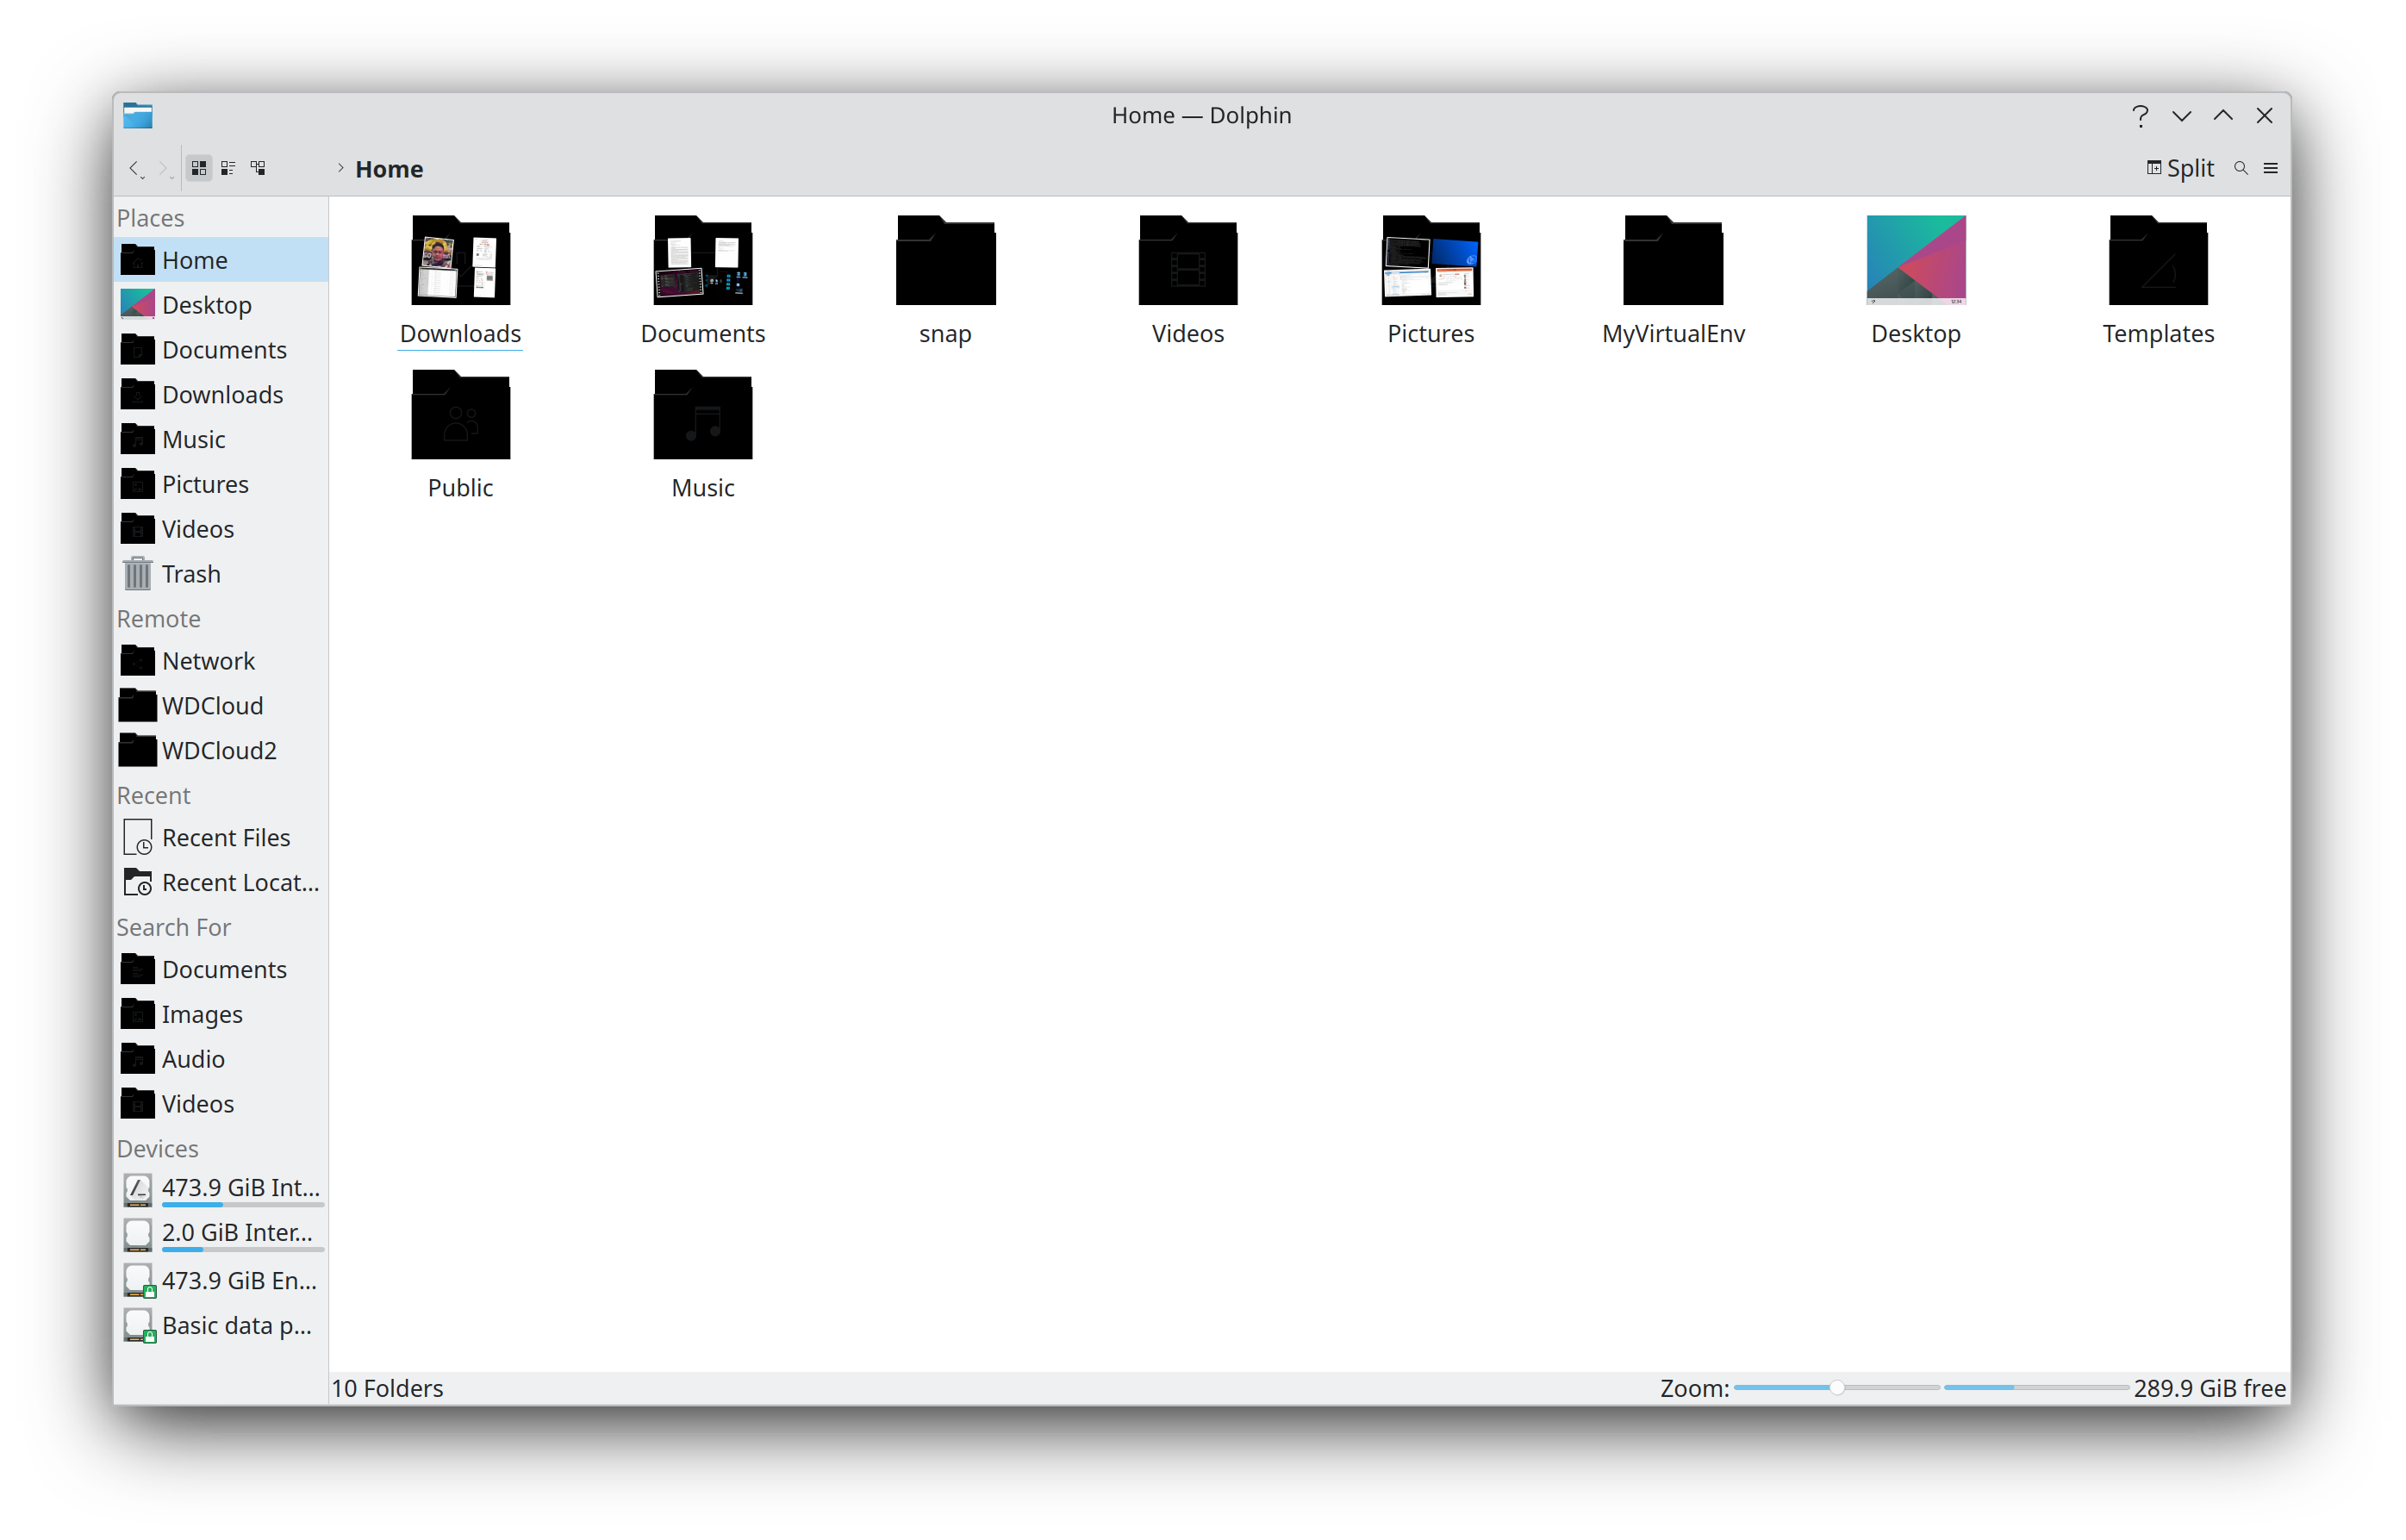Go forward with the Forward arrow

click(x=165, y=168)
